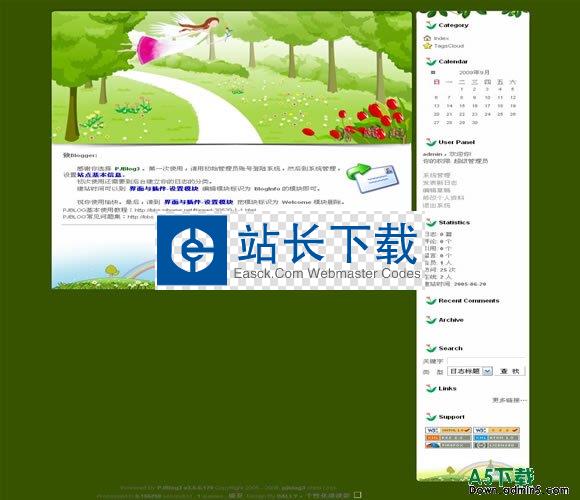Screen dimensions: 580x500
Task: Click the 退出系统 logout link
Action: point(436,205)
